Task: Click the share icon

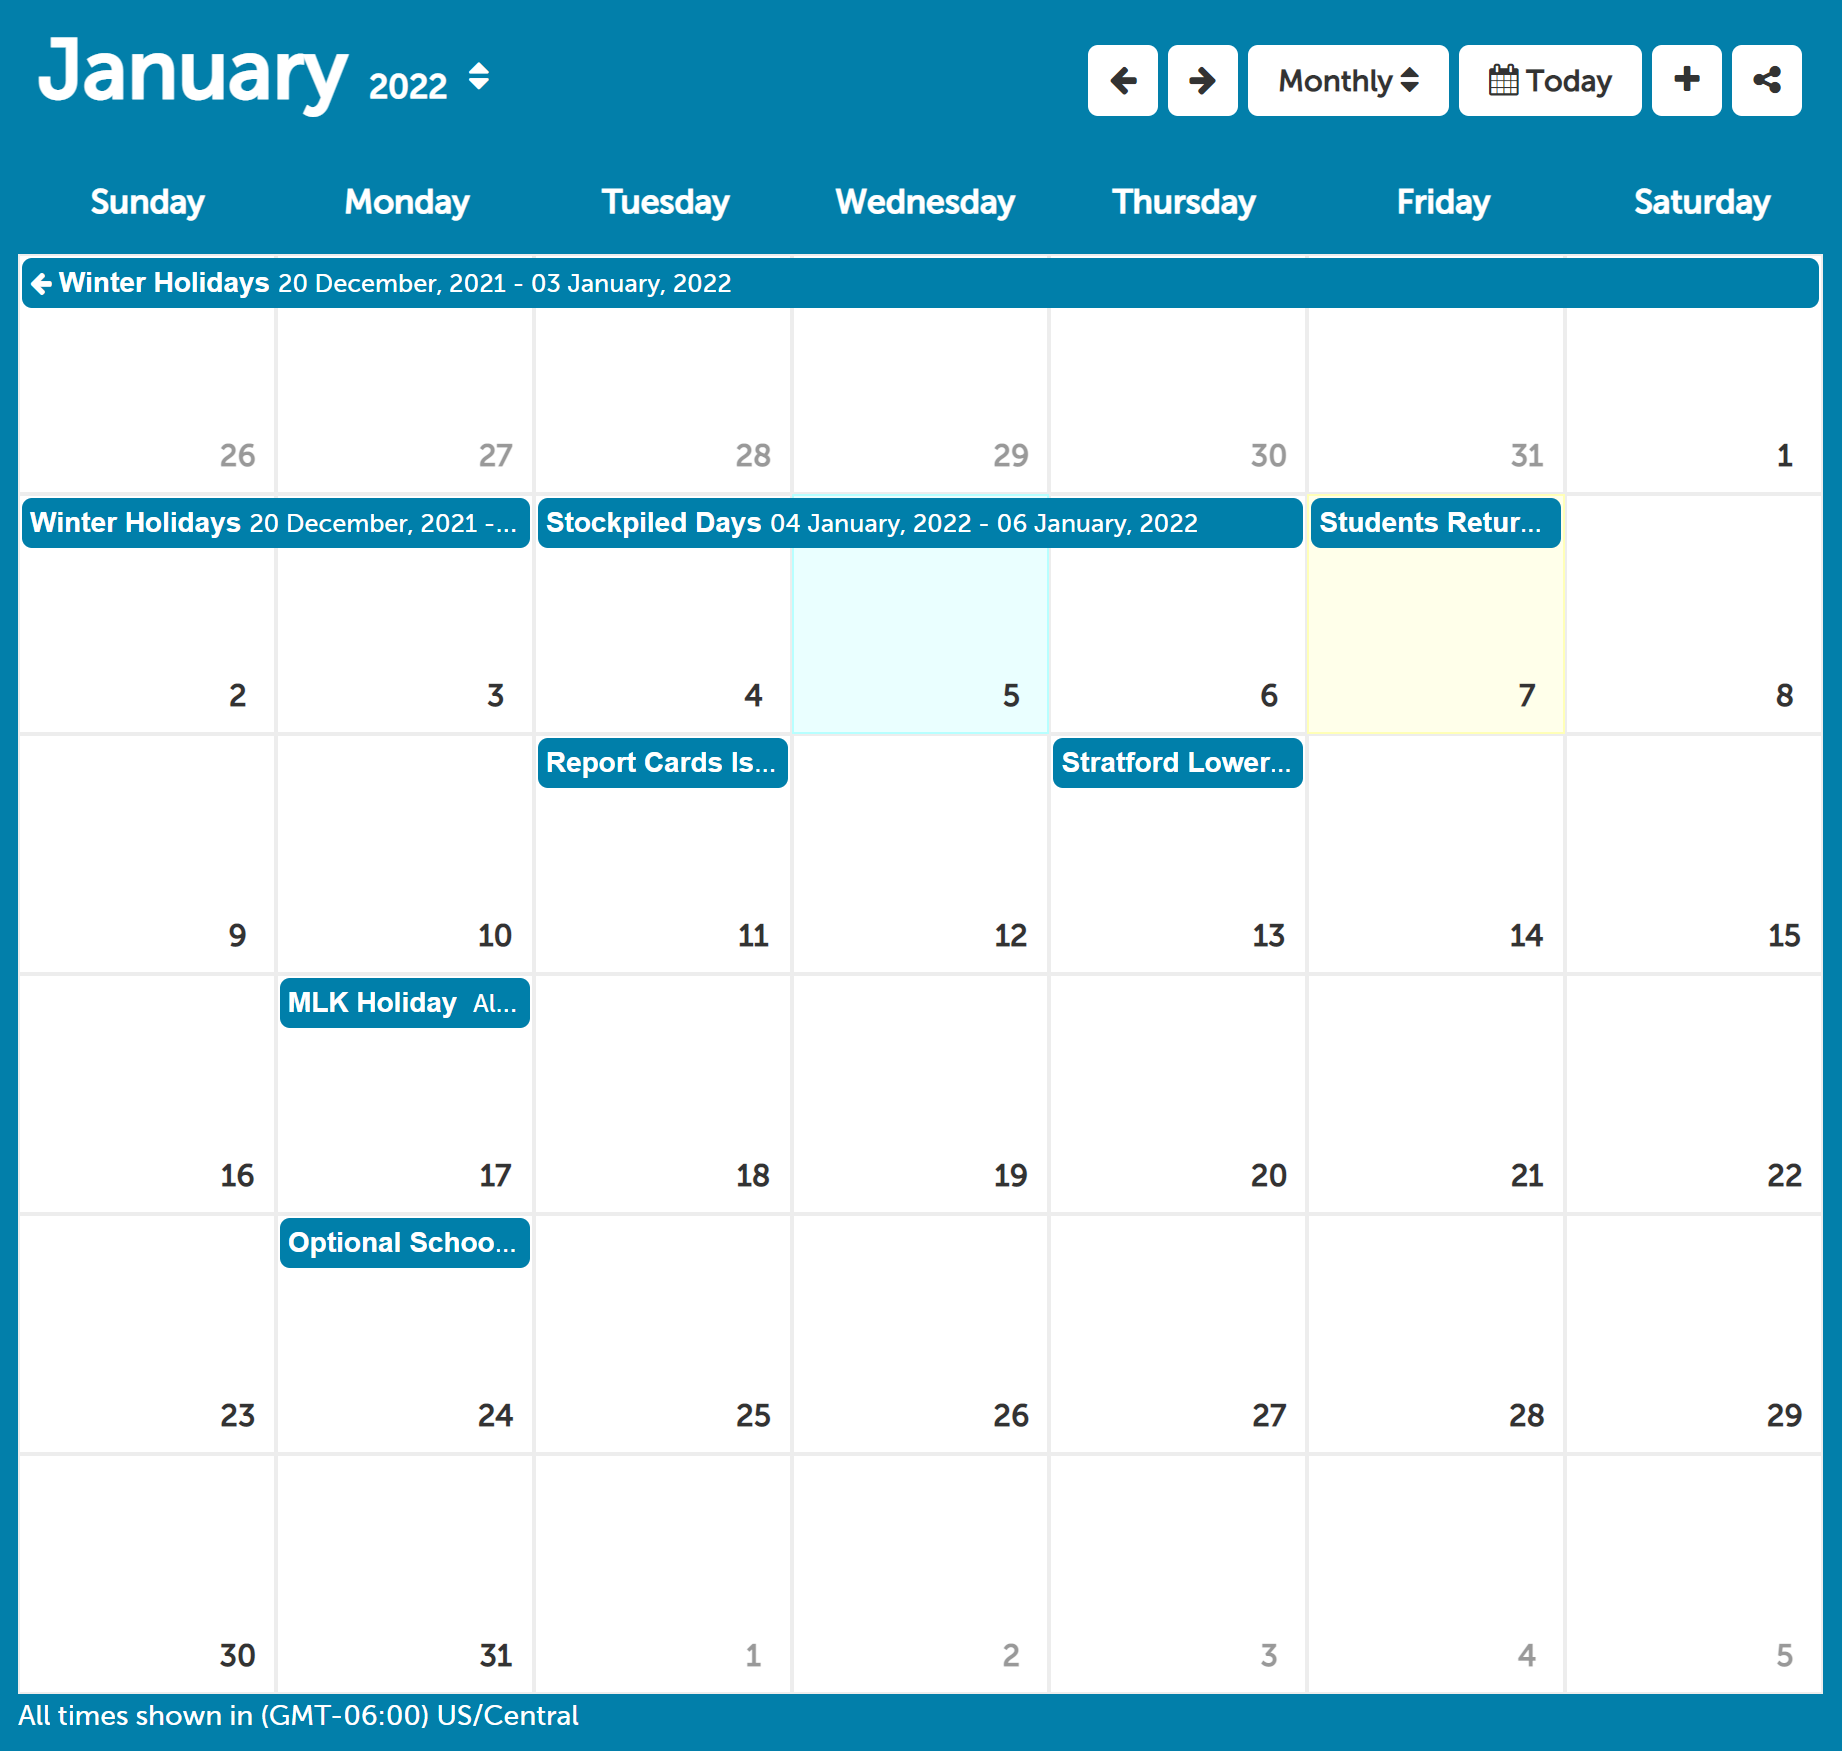Action: point(1766,80)
